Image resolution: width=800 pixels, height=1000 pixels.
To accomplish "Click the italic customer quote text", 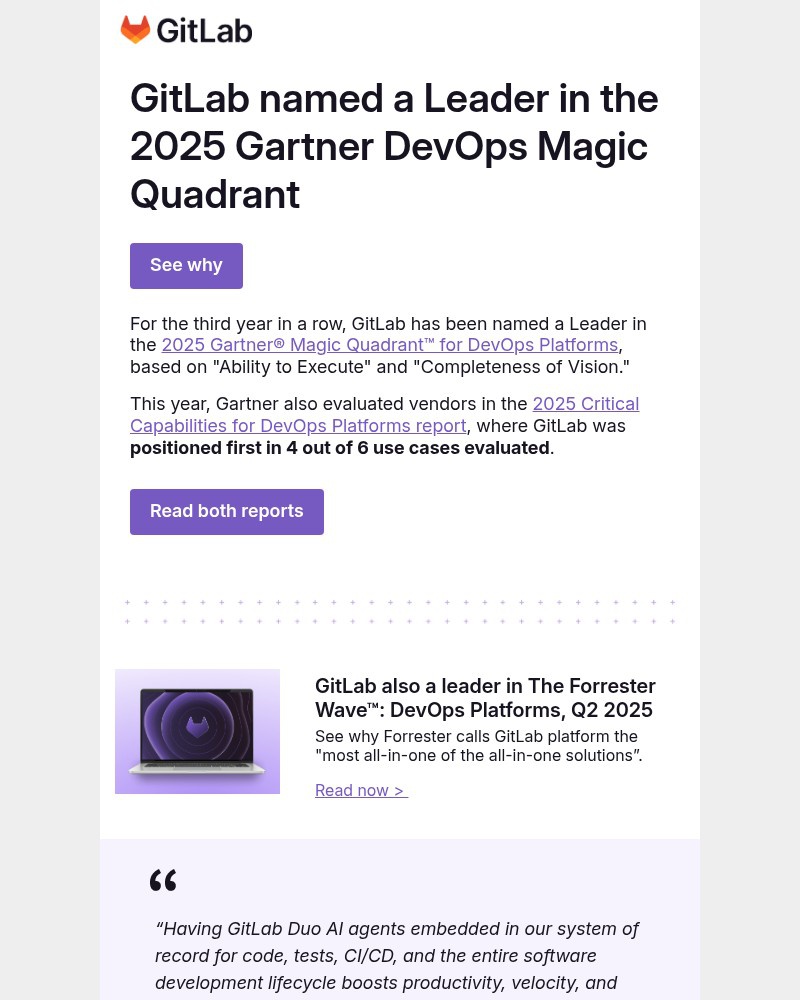I will pos(397,955).
